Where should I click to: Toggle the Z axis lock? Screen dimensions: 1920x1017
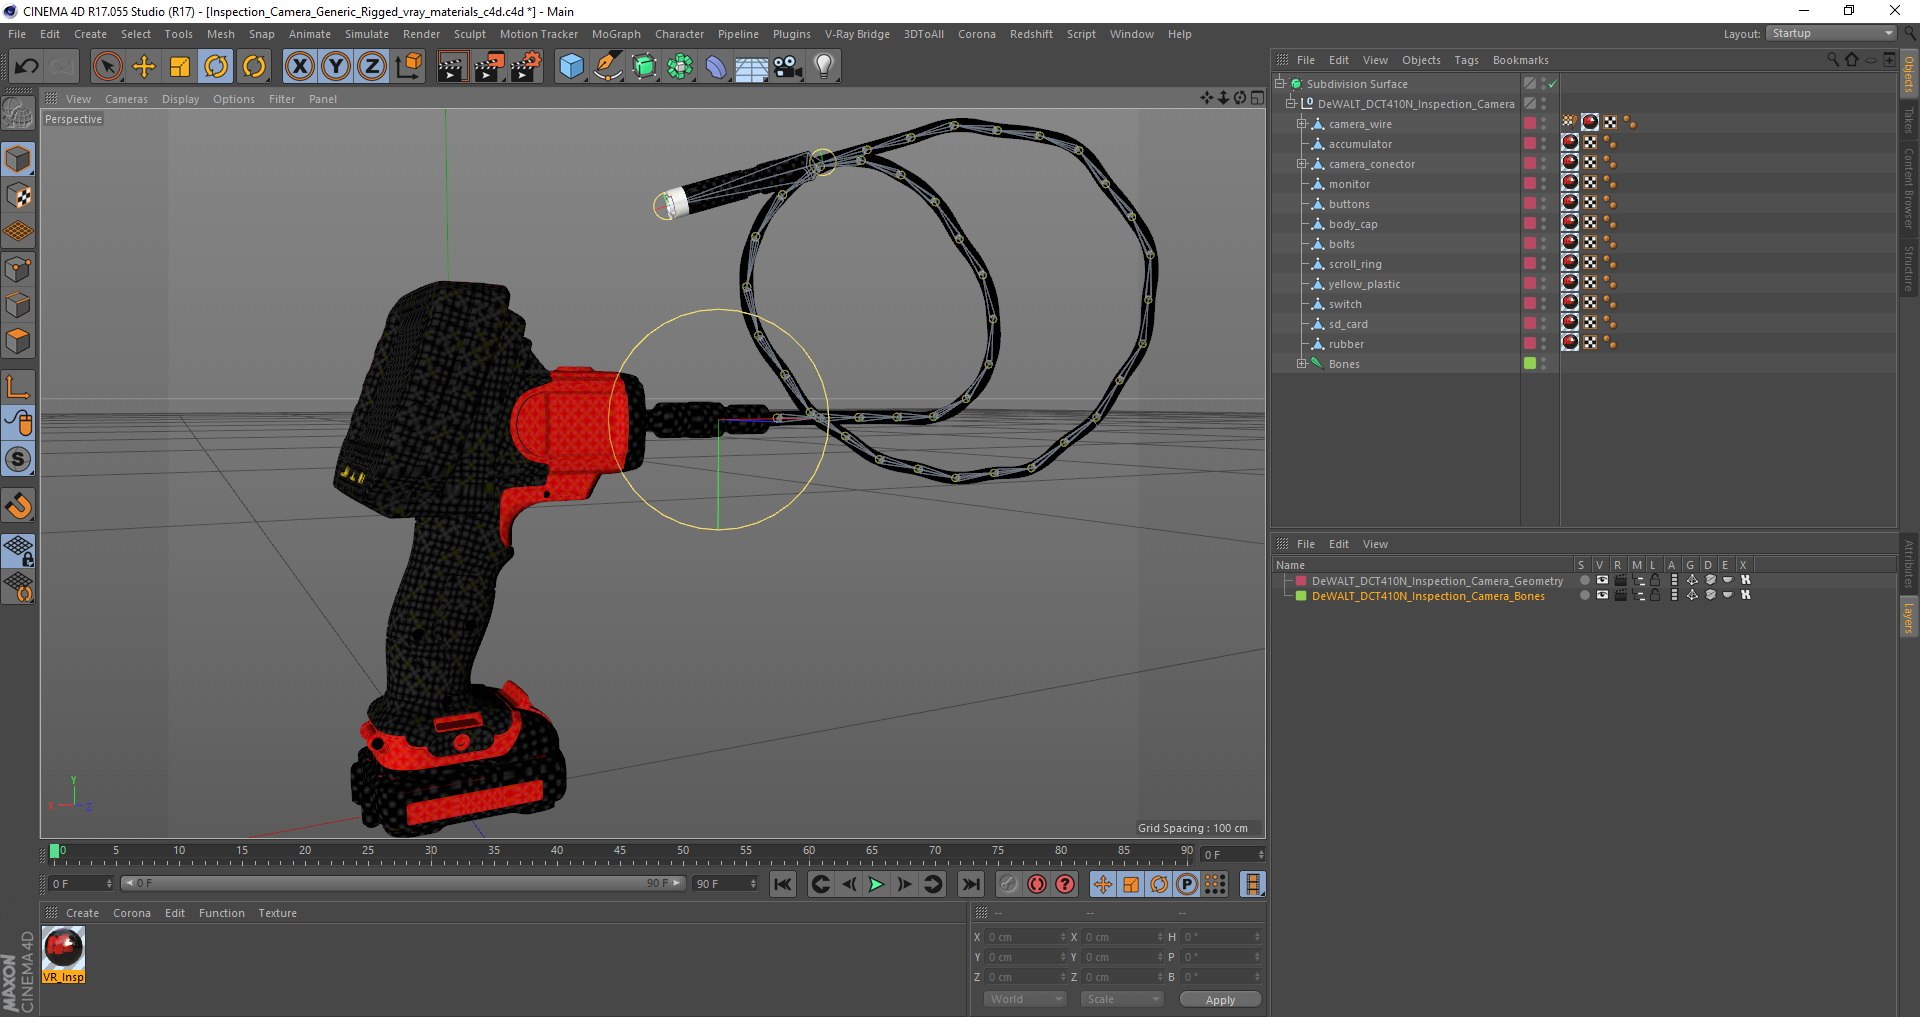372,67
